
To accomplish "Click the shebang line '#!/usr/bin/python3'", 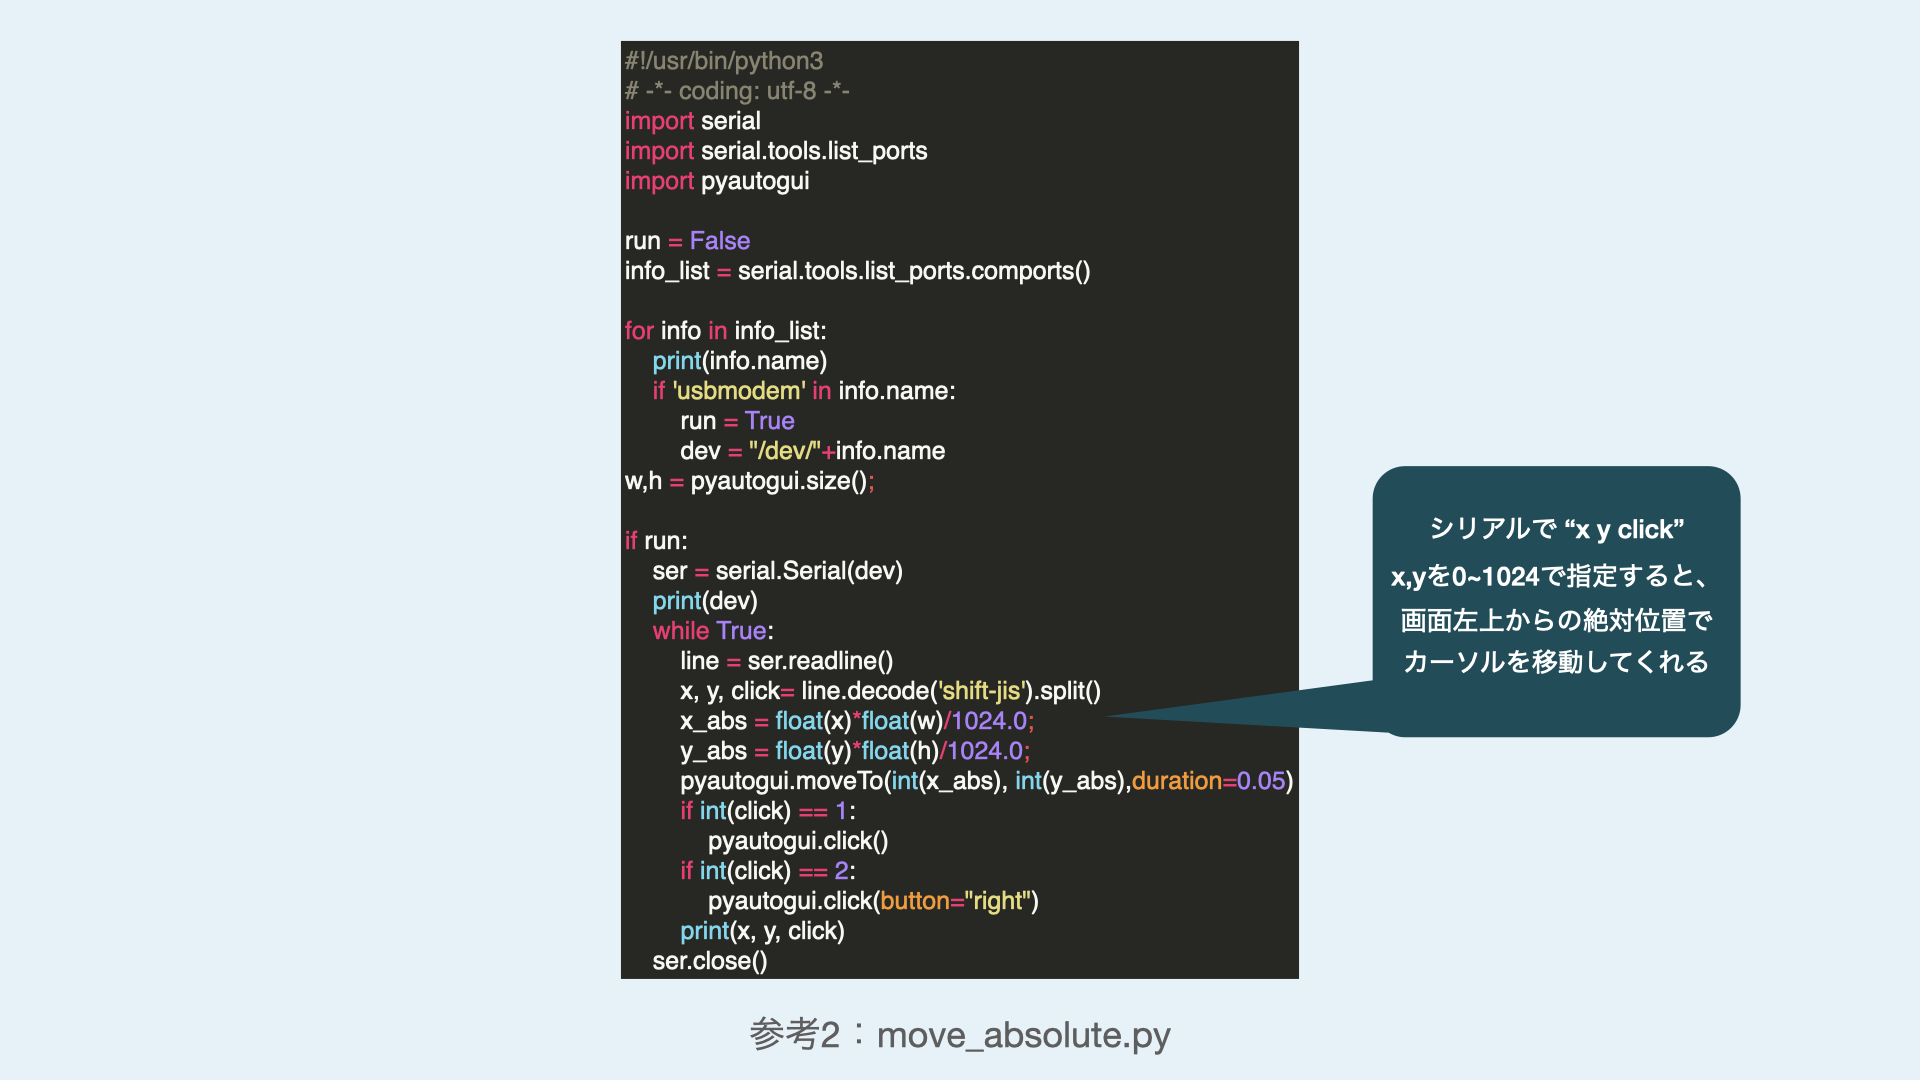I will pos(724,61).
